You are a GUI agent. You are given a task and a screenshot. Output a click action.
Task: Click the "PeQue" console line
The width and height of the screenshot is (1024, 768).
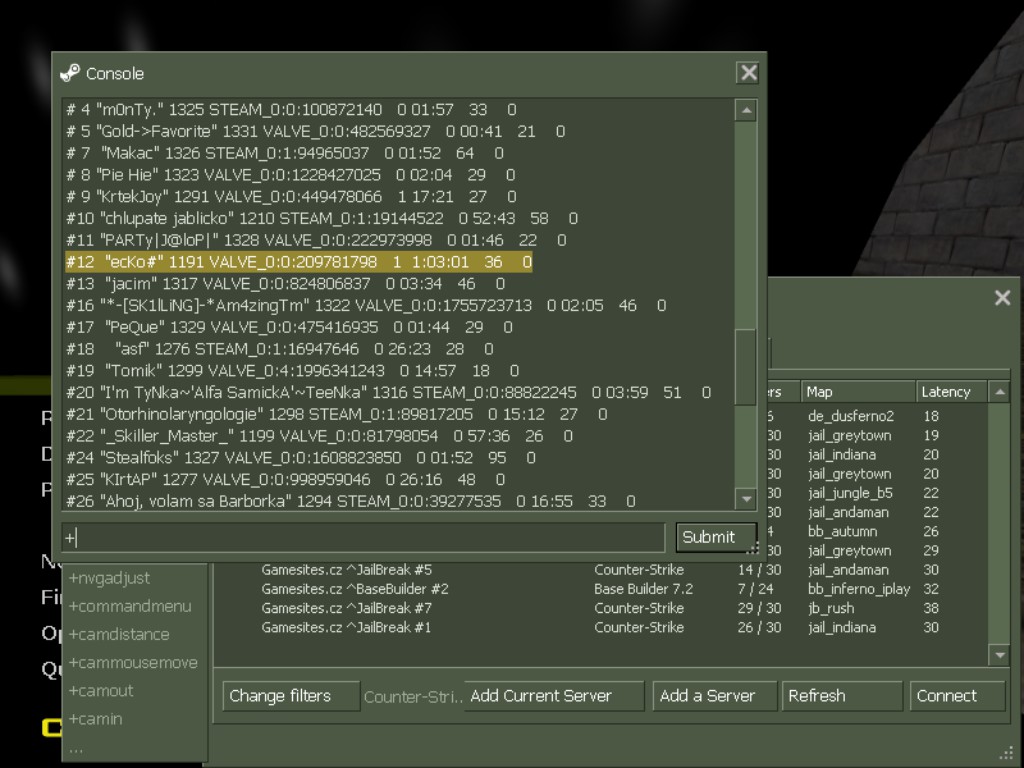coord(289,327)
